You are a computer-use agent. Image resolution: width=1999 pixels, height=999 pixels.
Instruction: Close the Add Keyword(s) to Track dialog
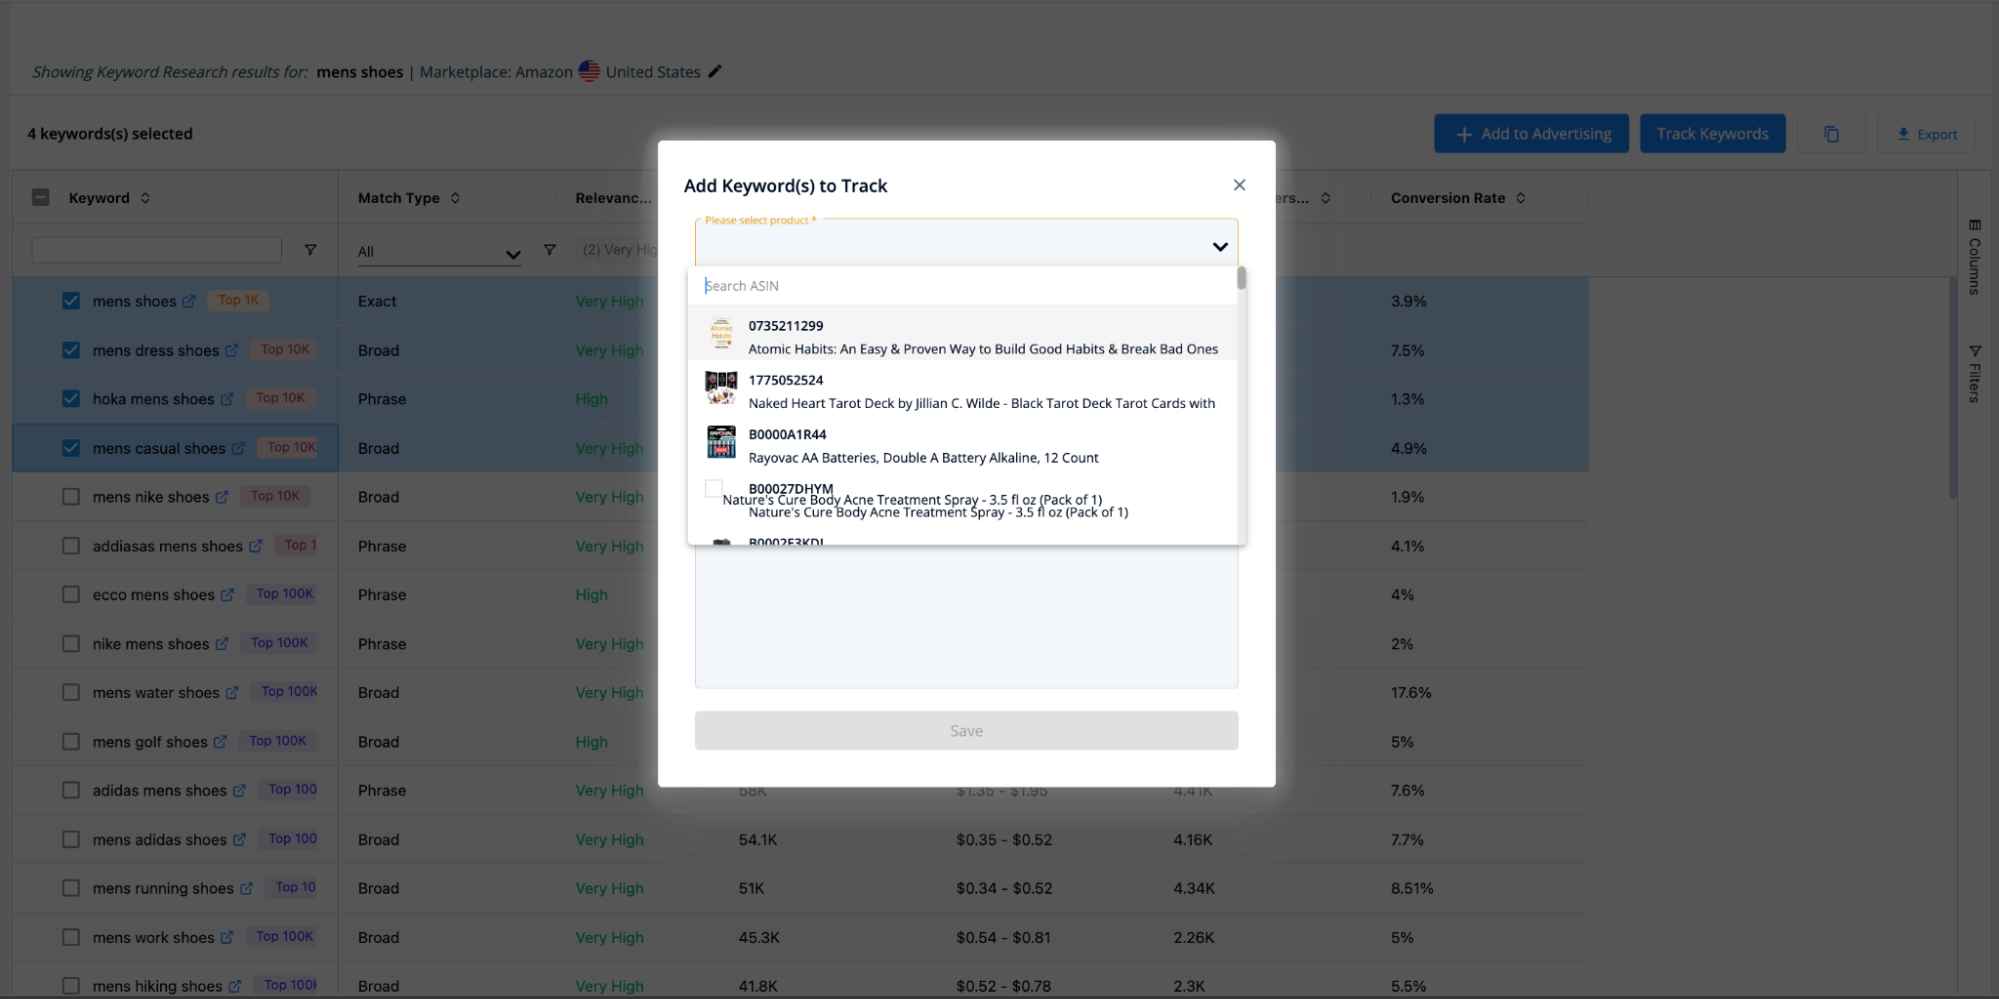(x=1239, y=185)
